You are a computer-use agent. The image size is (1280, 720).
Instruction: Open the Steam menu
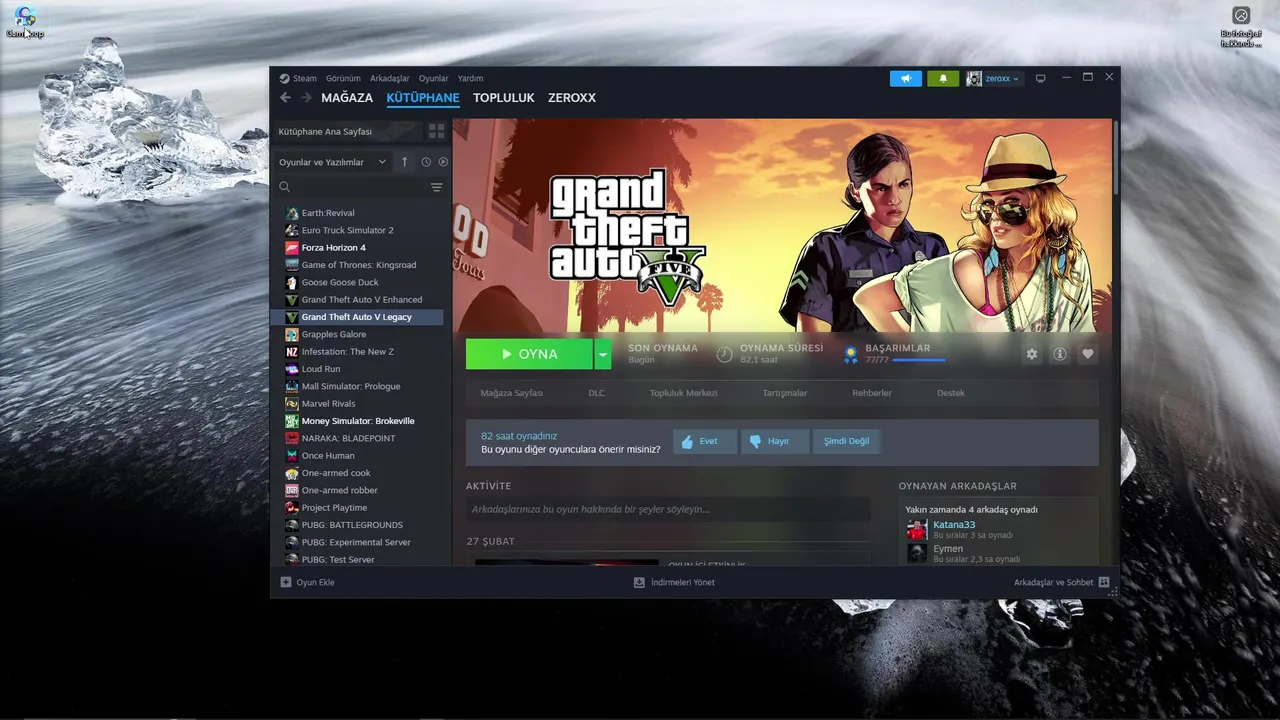click(x=298, y=78)
